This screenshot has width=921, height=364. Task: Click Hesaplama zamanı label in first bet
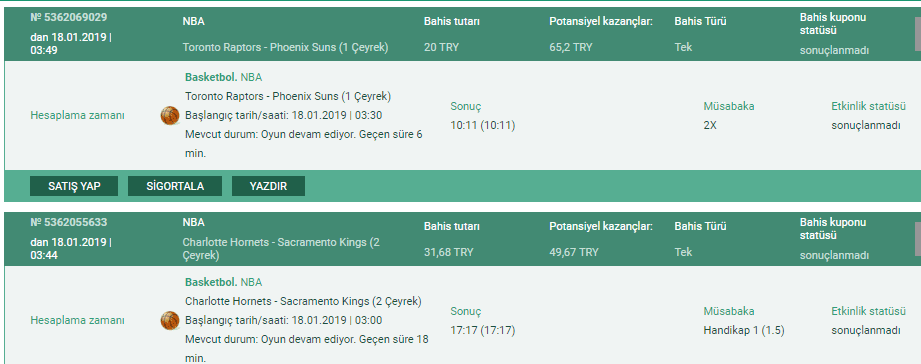(x=78, y=116)
